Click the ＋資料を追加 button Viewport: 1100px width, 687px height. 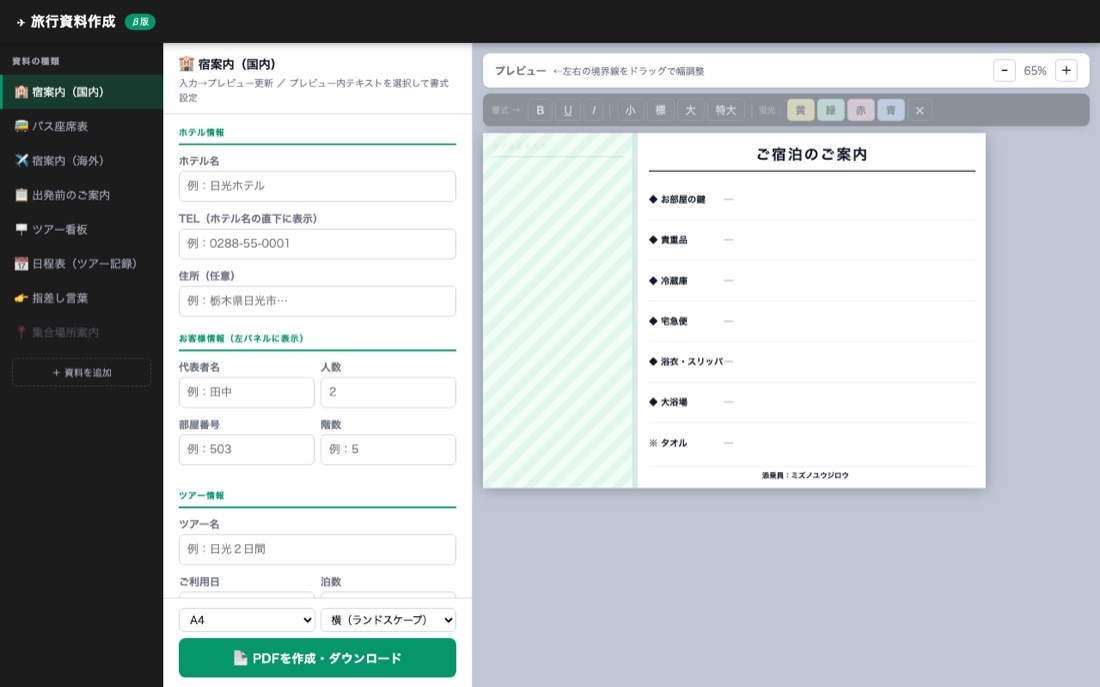81,373
